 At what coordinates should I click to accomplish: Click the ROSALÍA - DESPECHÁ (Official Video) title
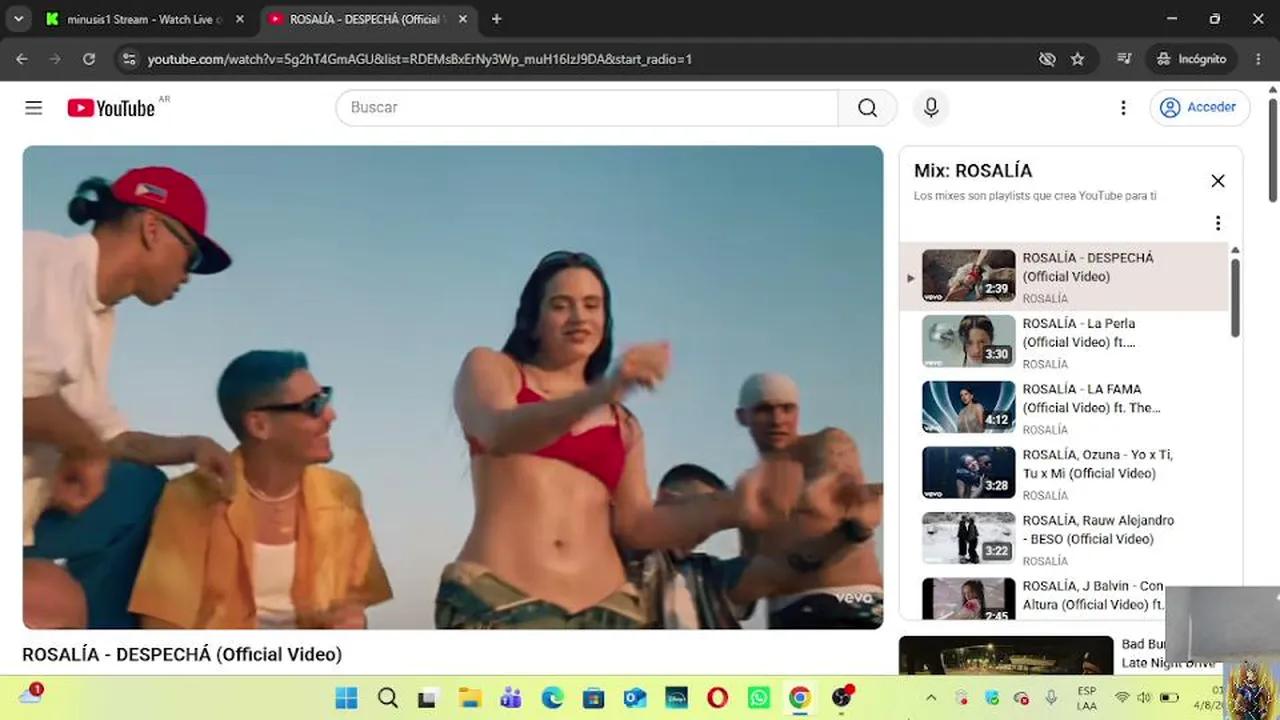point(182,655)
